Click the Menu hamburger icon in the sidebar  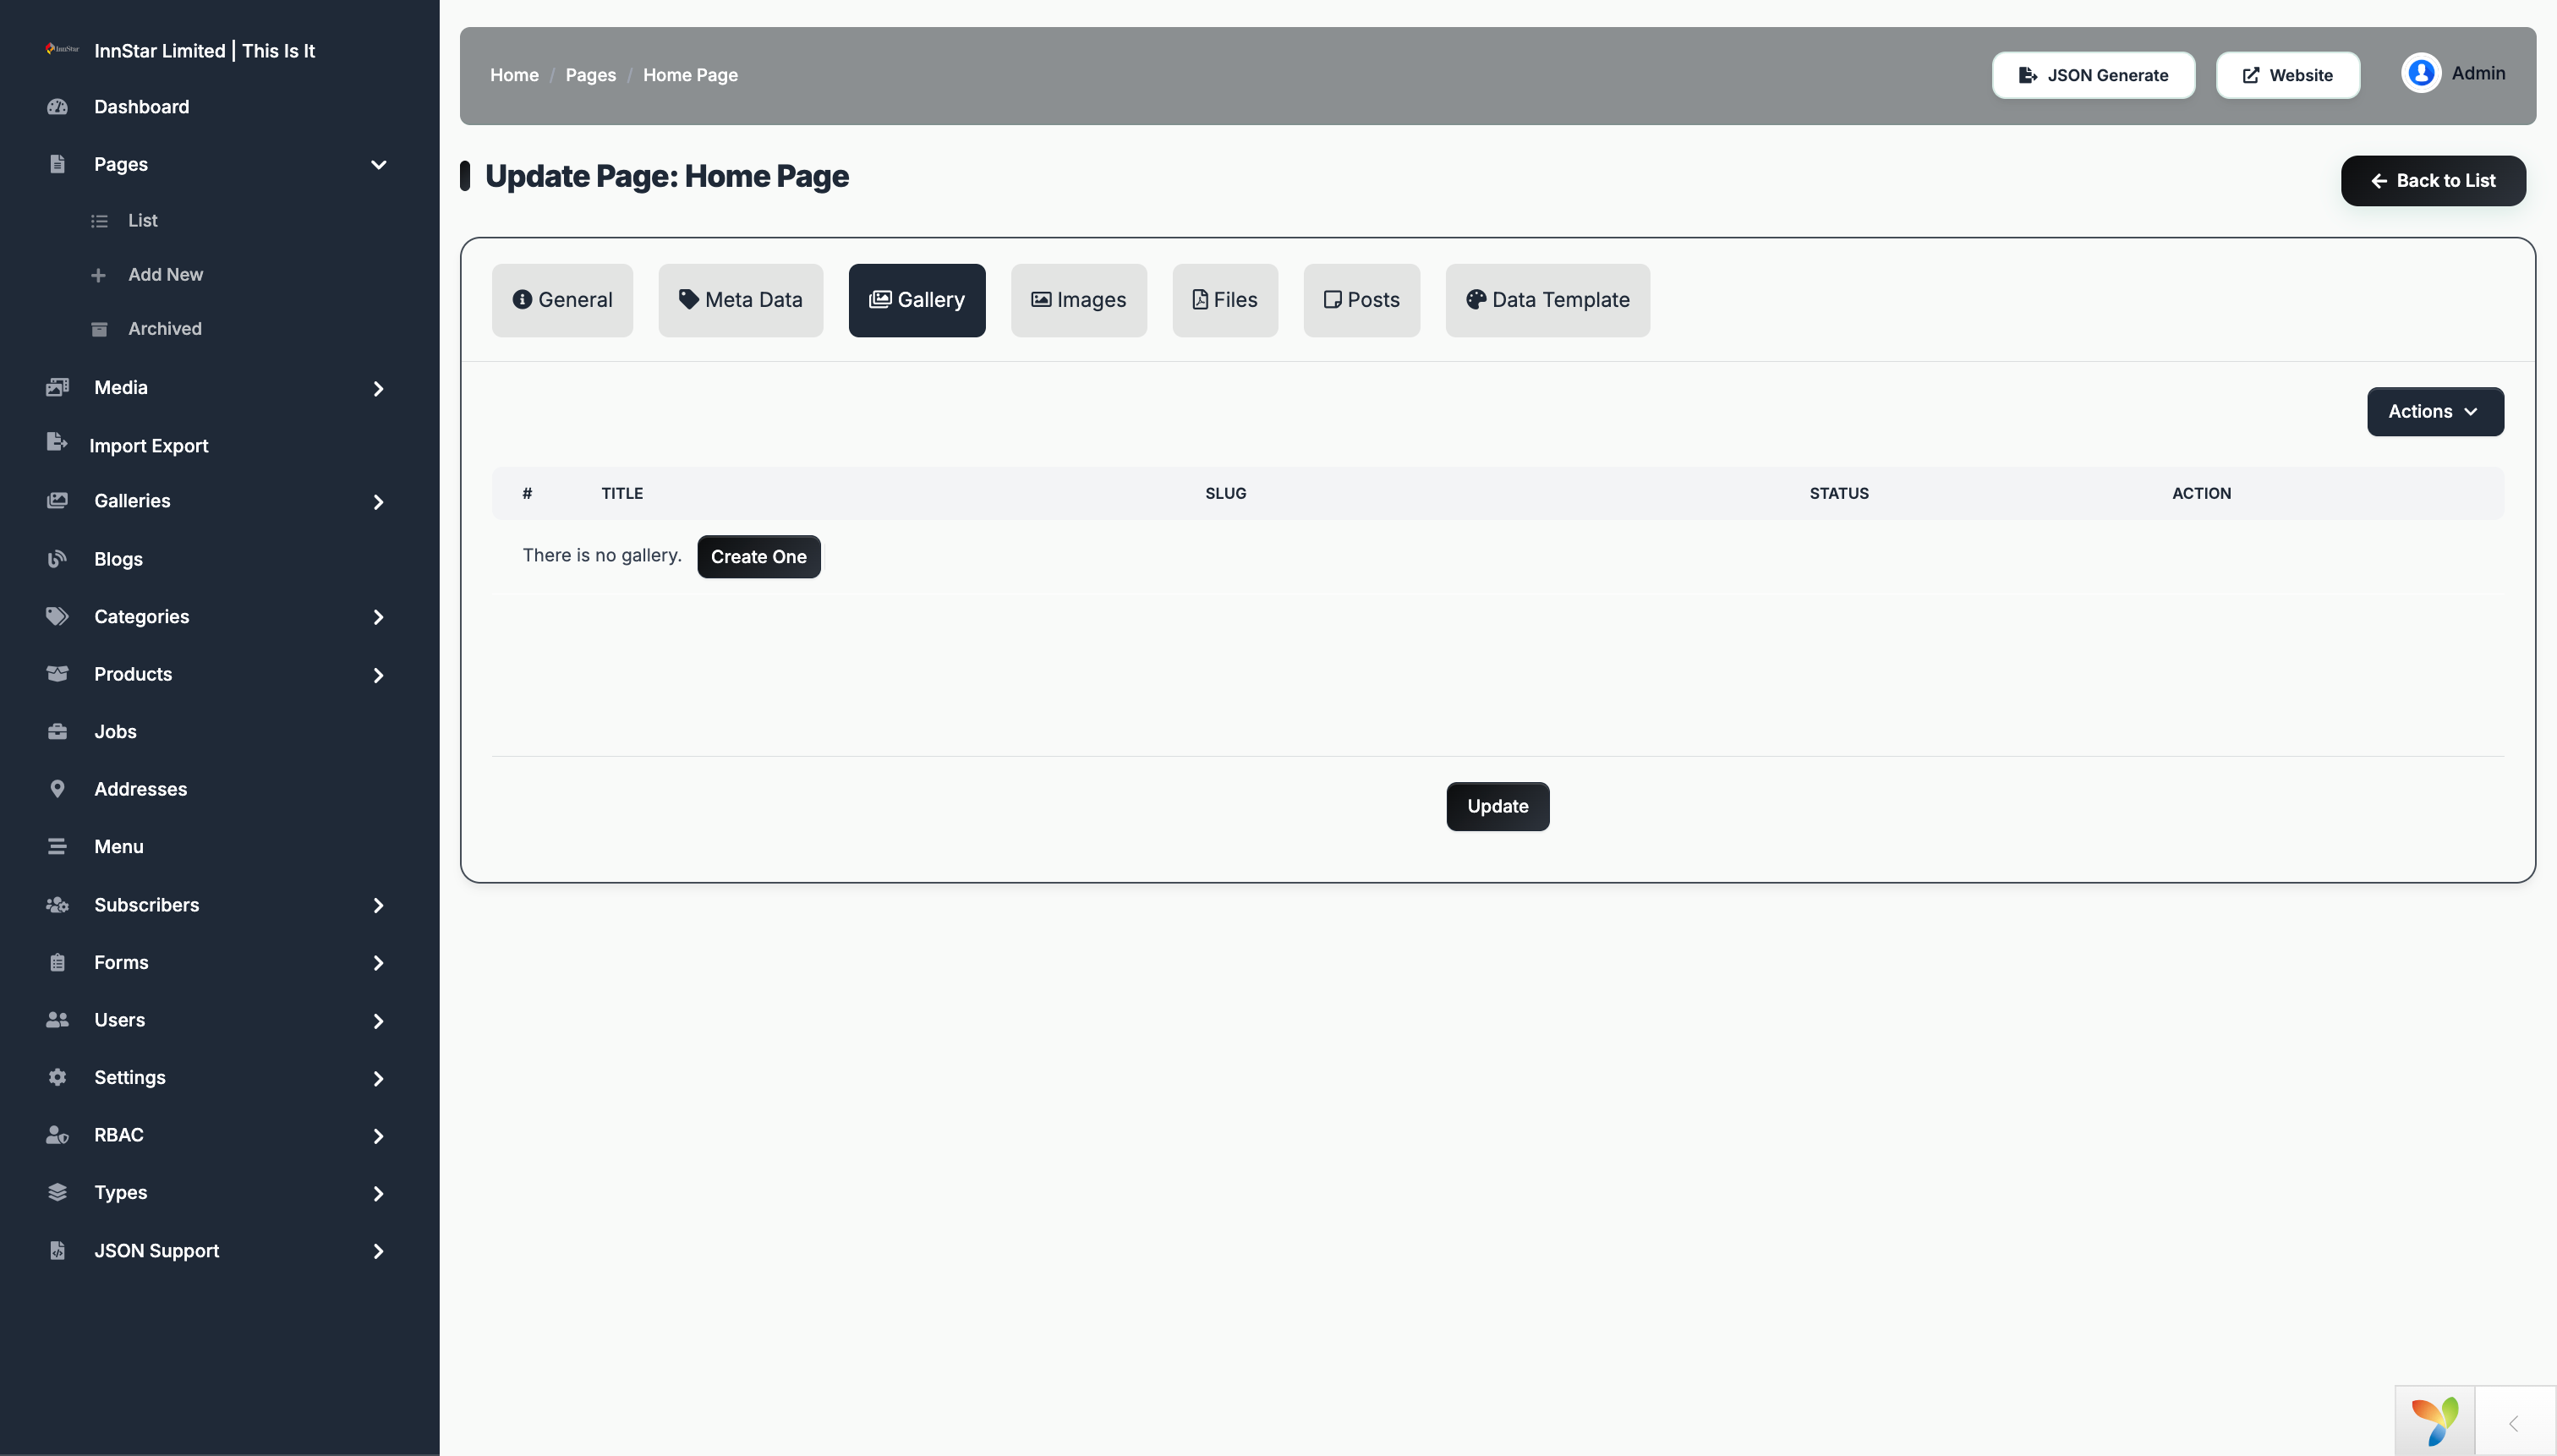click(57, 847)
